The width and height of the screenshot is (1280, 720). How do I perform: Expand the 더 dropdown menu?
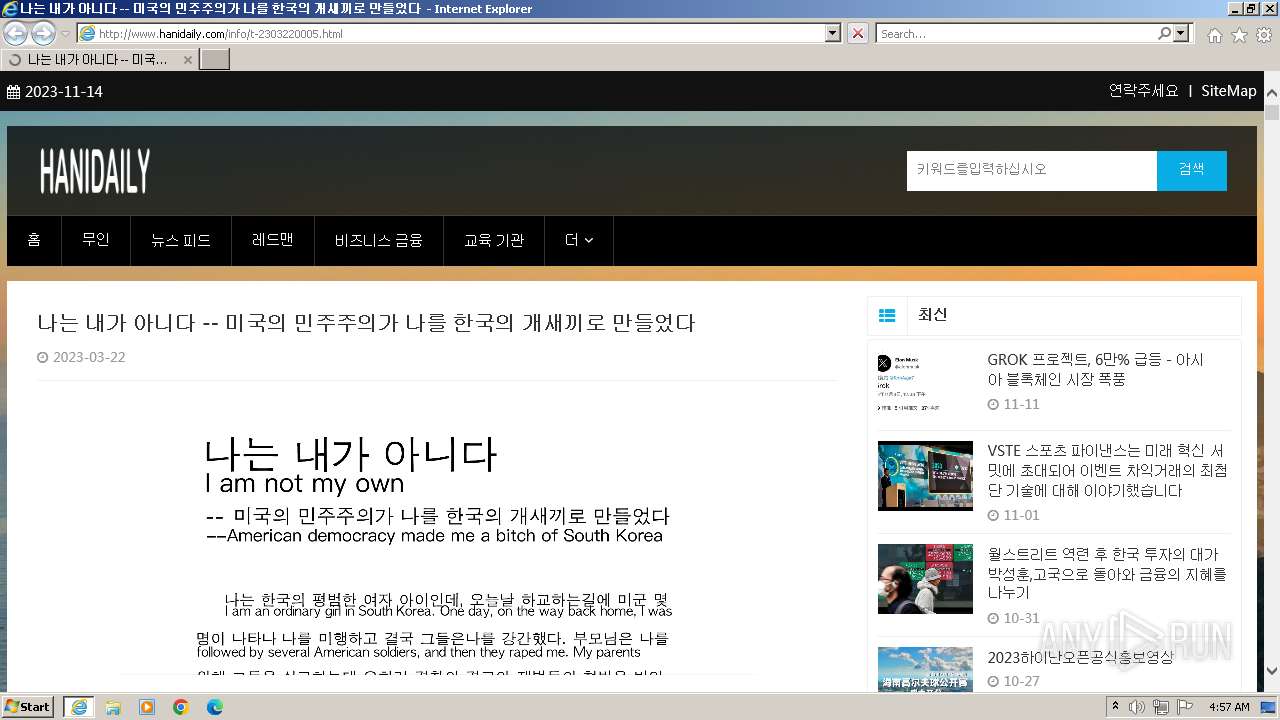click(579, 240)
